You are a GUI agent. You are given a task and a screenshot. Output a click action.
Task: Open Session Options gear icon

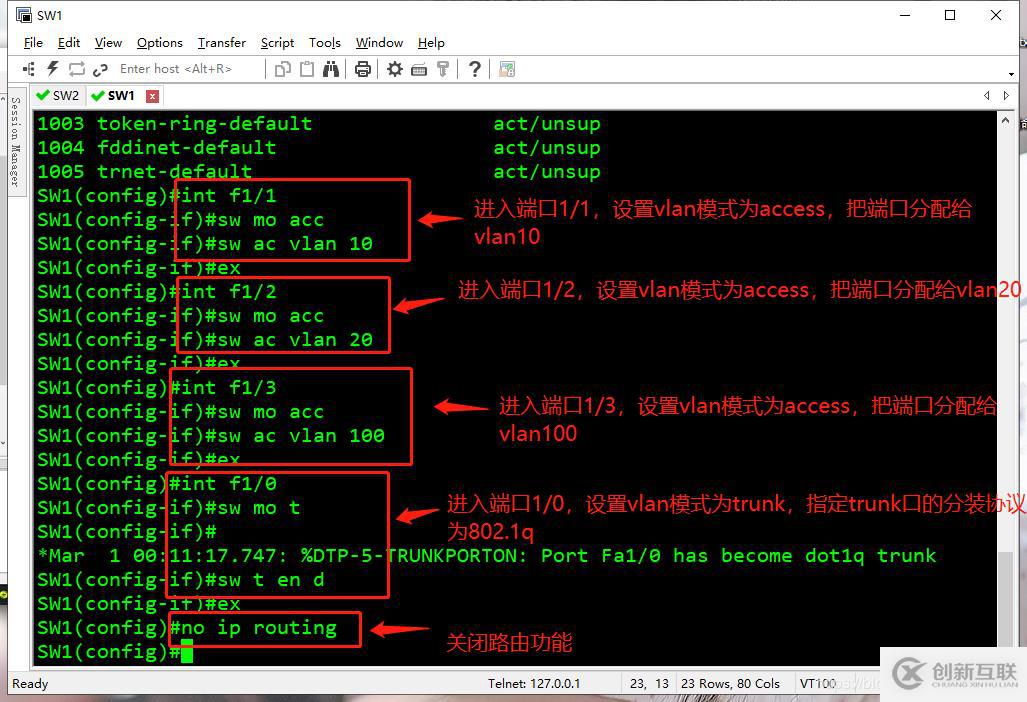pos(394,69)
